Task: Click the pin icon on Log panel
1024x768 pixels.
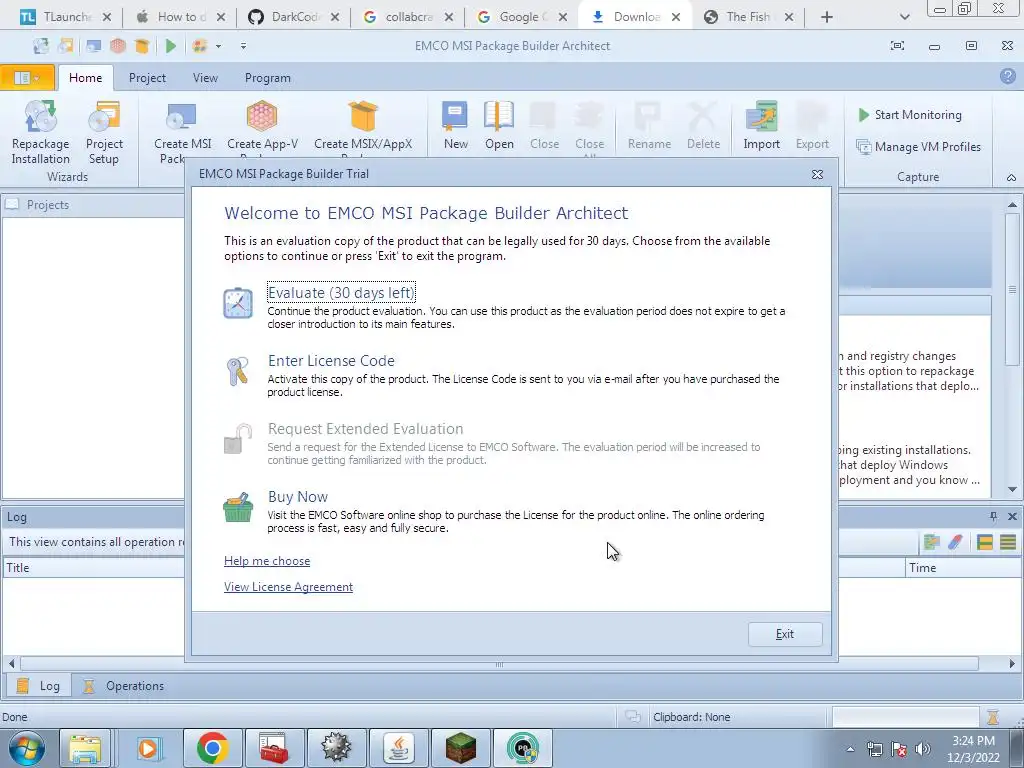Action: 993,517
